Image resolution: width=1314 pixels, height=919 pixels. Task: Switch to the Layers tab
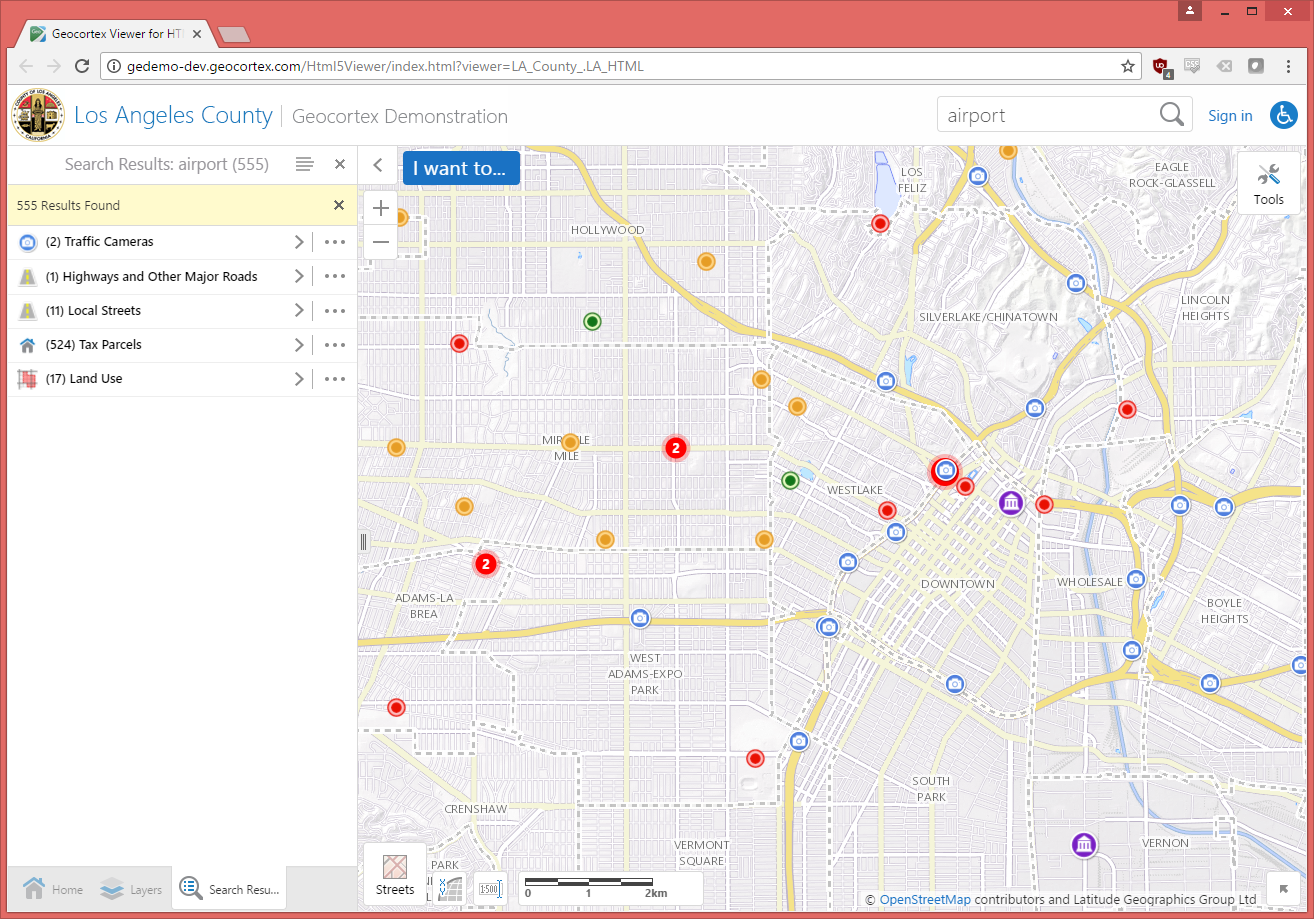[131, 888]
